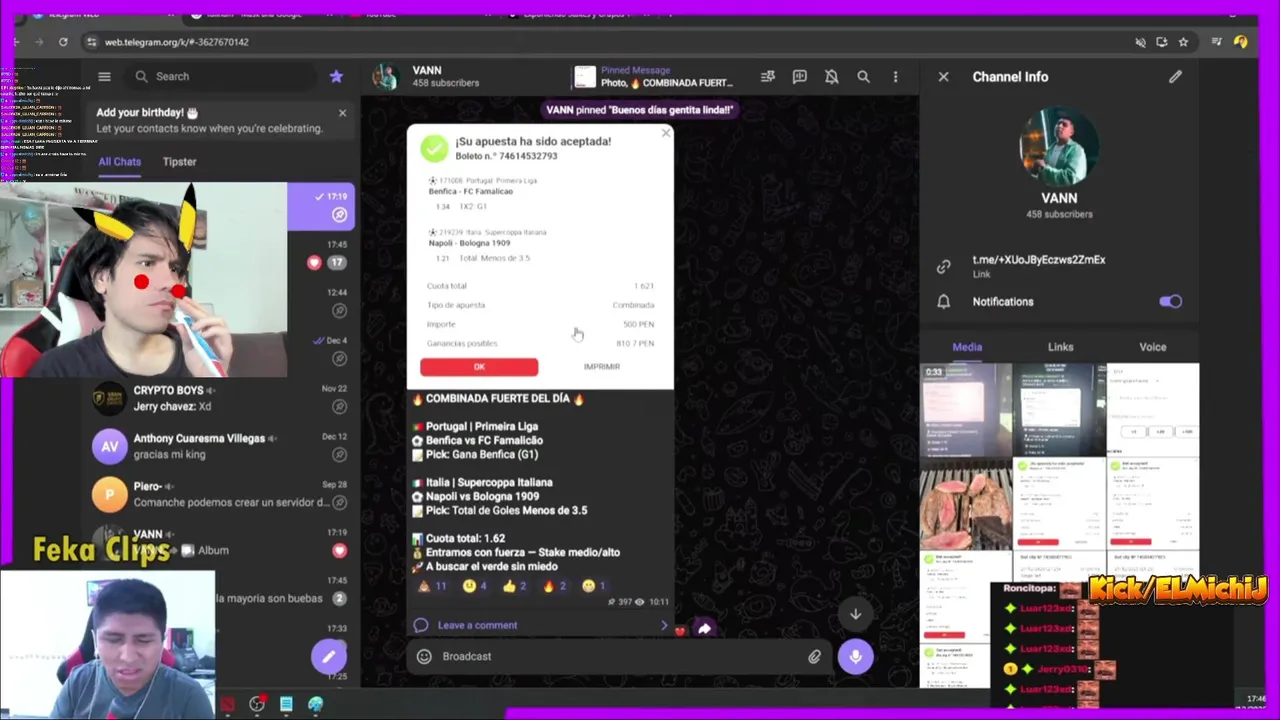The height and width of the screenshot is (720, 1280).
Task: Click the red heart badge on VANN chat
Action: pyautogui.click(x=339, y=550)
